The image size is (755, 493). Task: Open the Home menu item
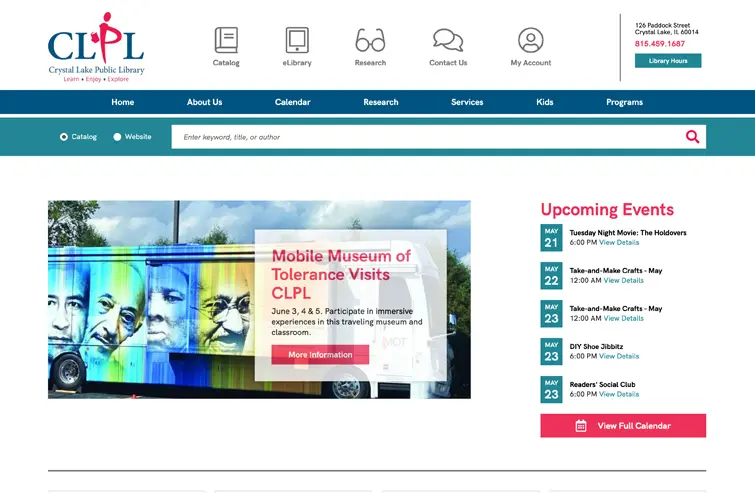click(x=123, y=102)
